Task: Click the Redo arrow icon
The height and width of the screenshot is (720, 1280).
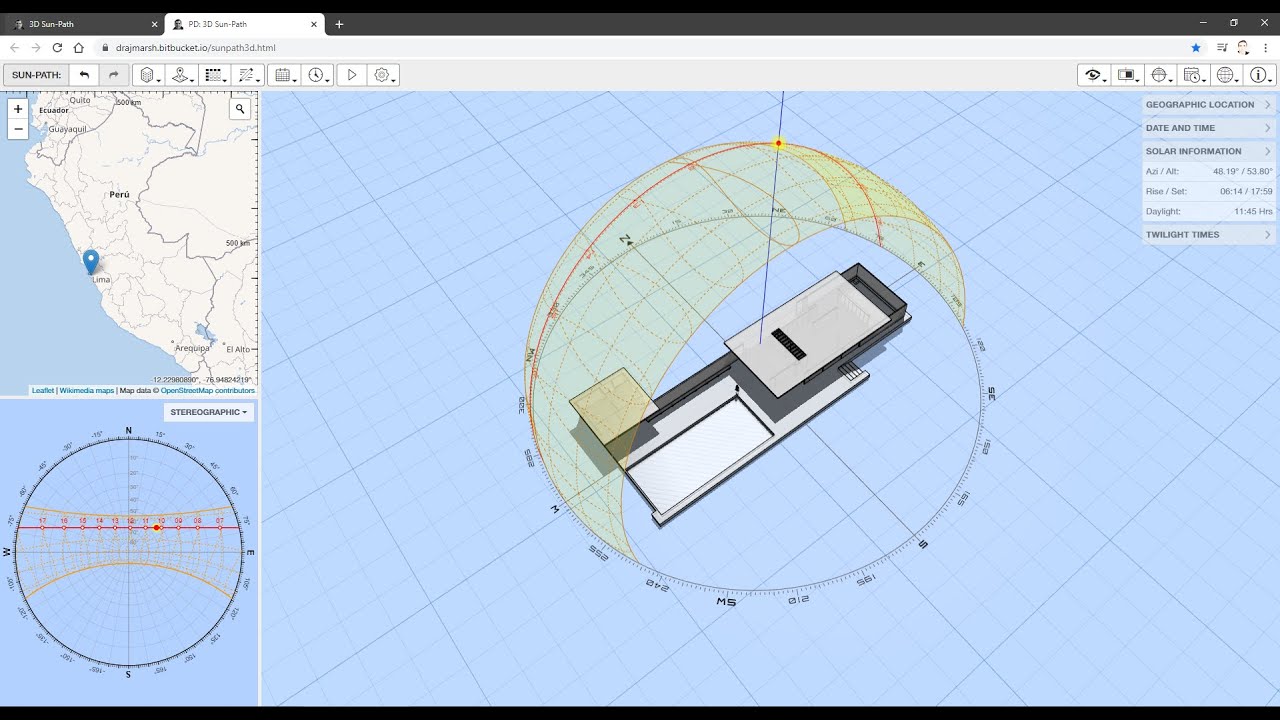Action: [112, 74]
